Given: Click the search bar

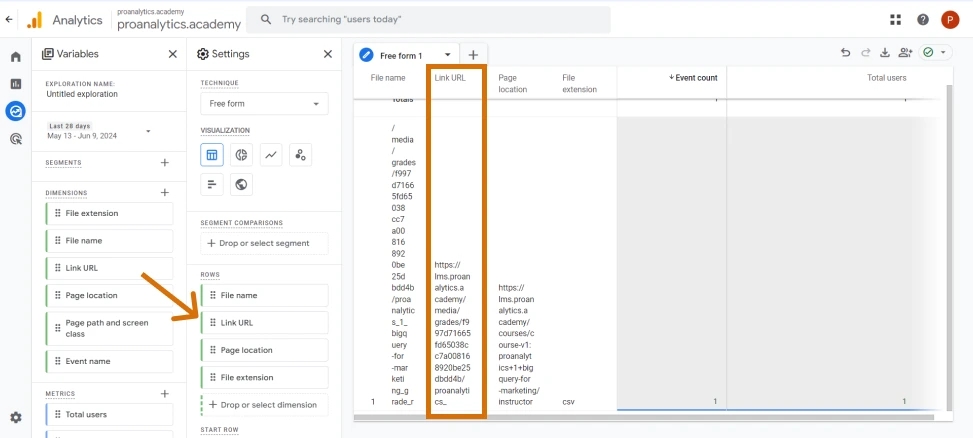Looking at the screenshot, I should (x=428, y=20).
